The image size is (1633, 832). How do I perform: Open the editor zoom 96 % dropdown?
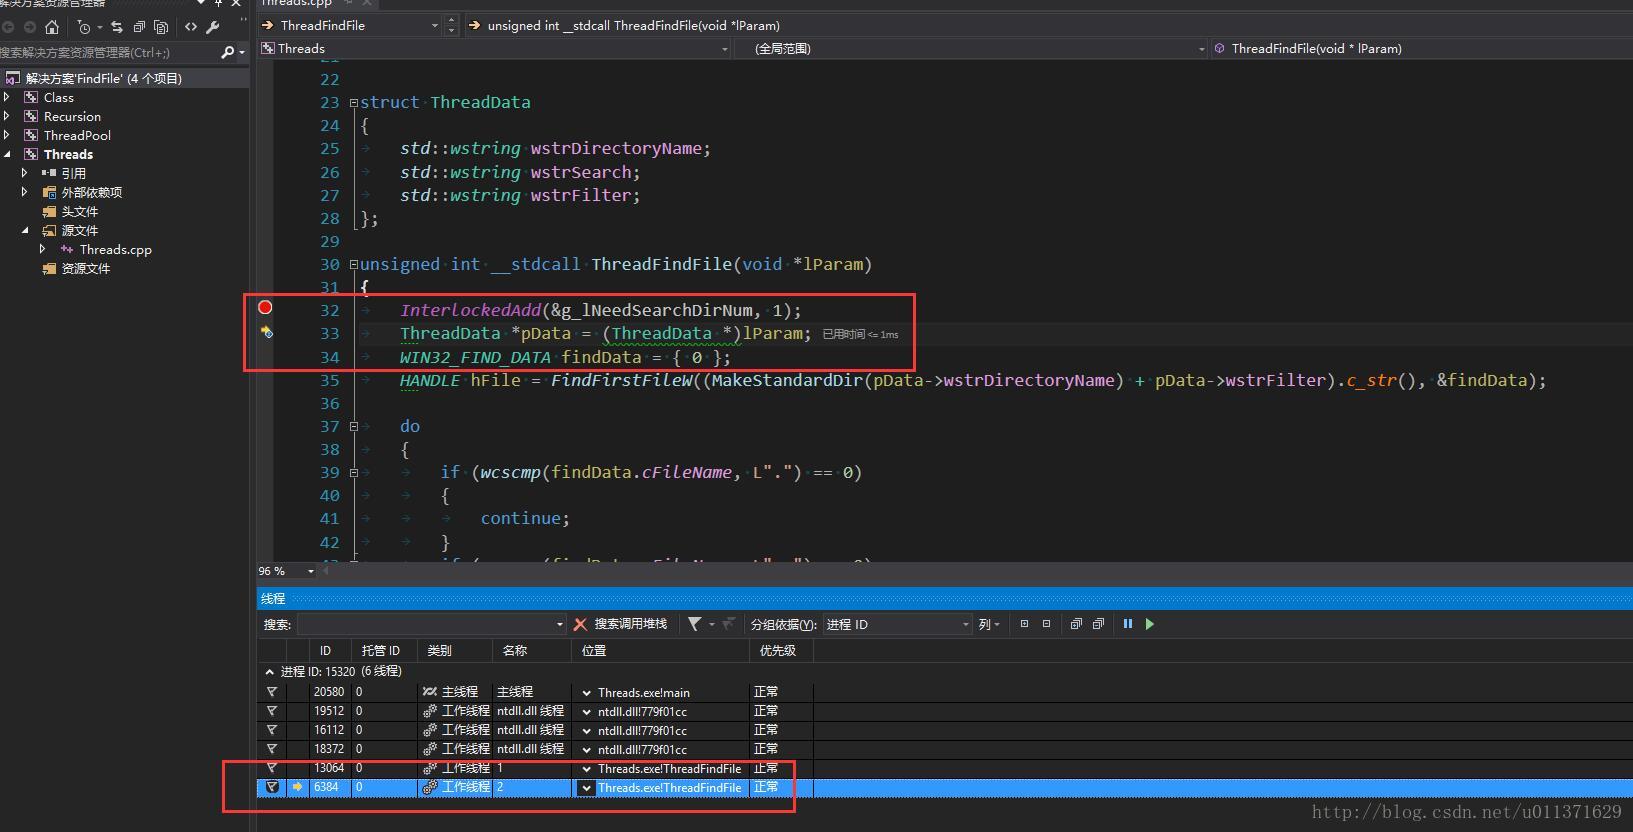point(311,571)
